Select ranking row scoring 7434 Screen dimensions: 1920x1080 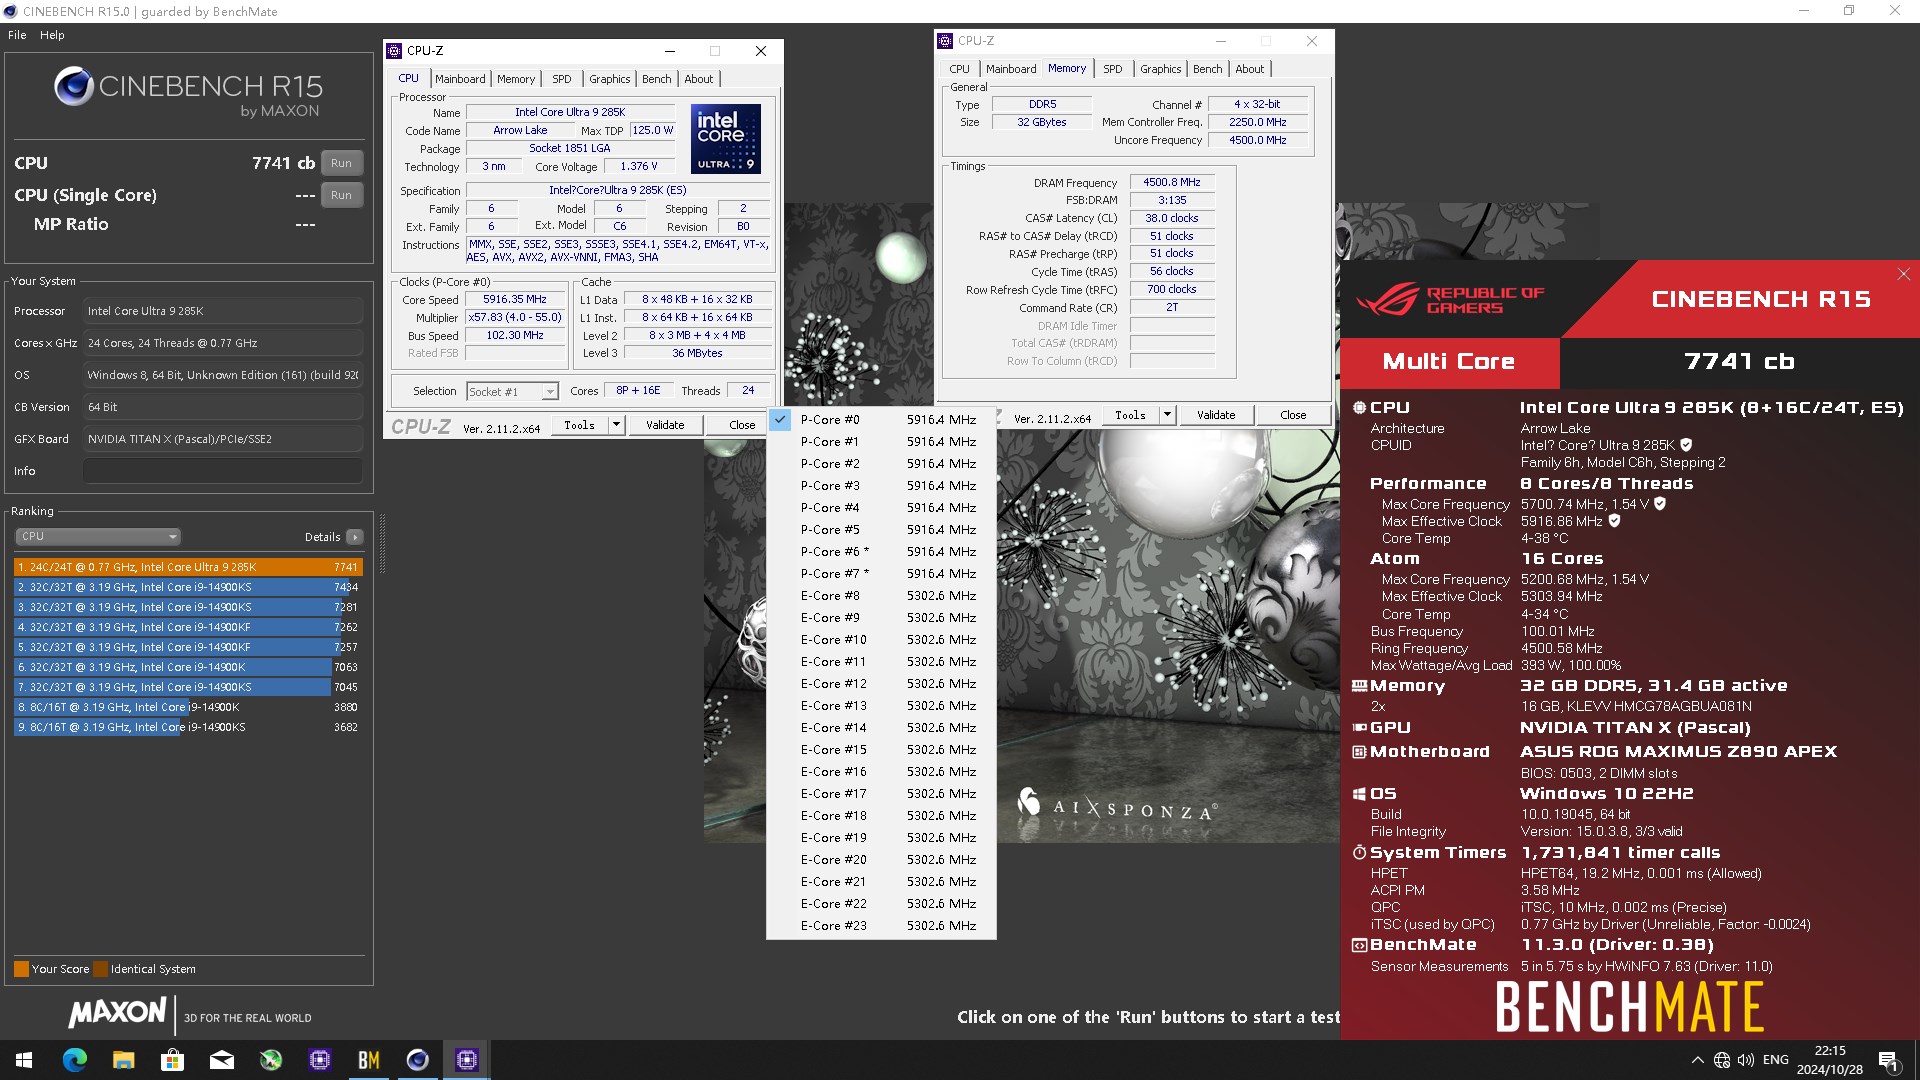pos(188,587)
